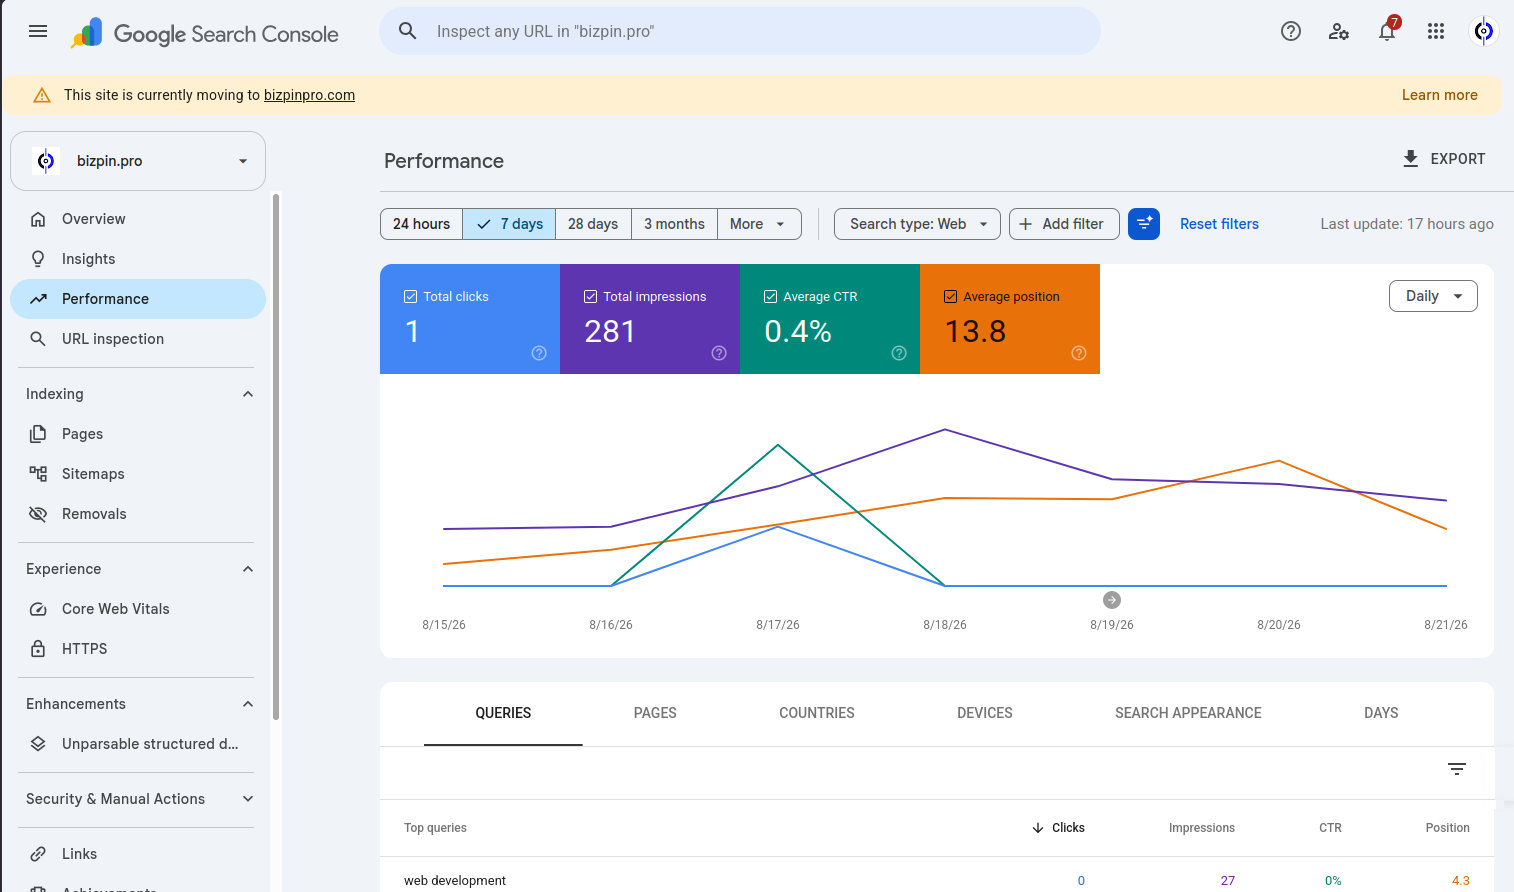The width and height of the screenshot is (1514, 892).
Task: Click the Total clicks help icon
Action: (539, 353)
